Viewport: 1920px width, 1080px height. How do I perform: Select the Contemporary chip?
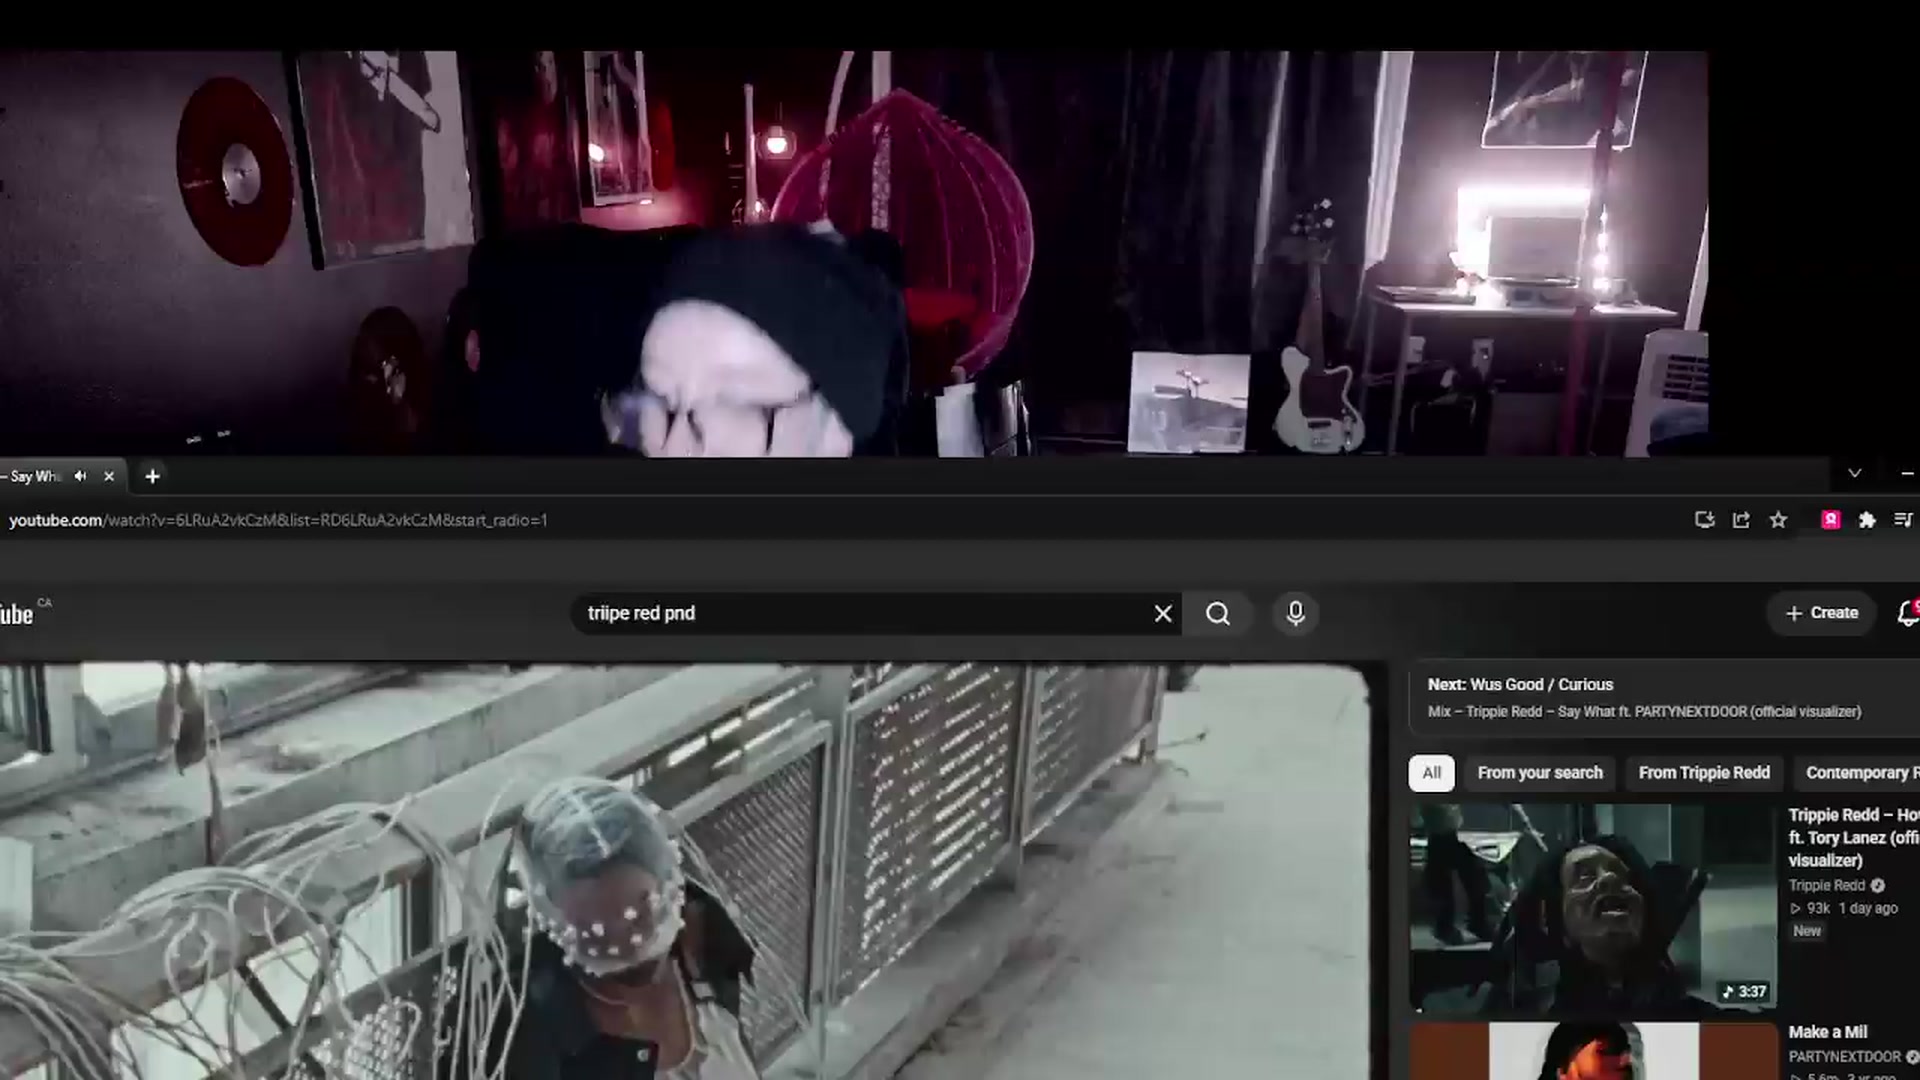1858,773
